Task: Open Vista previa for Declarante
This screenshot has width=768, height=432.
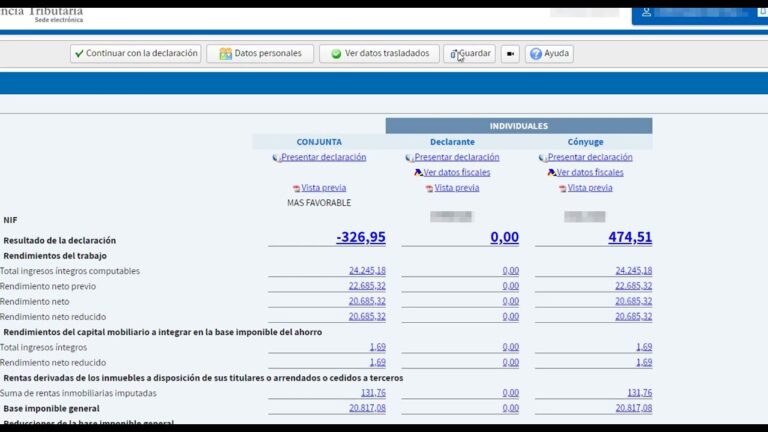Action: 456,188
